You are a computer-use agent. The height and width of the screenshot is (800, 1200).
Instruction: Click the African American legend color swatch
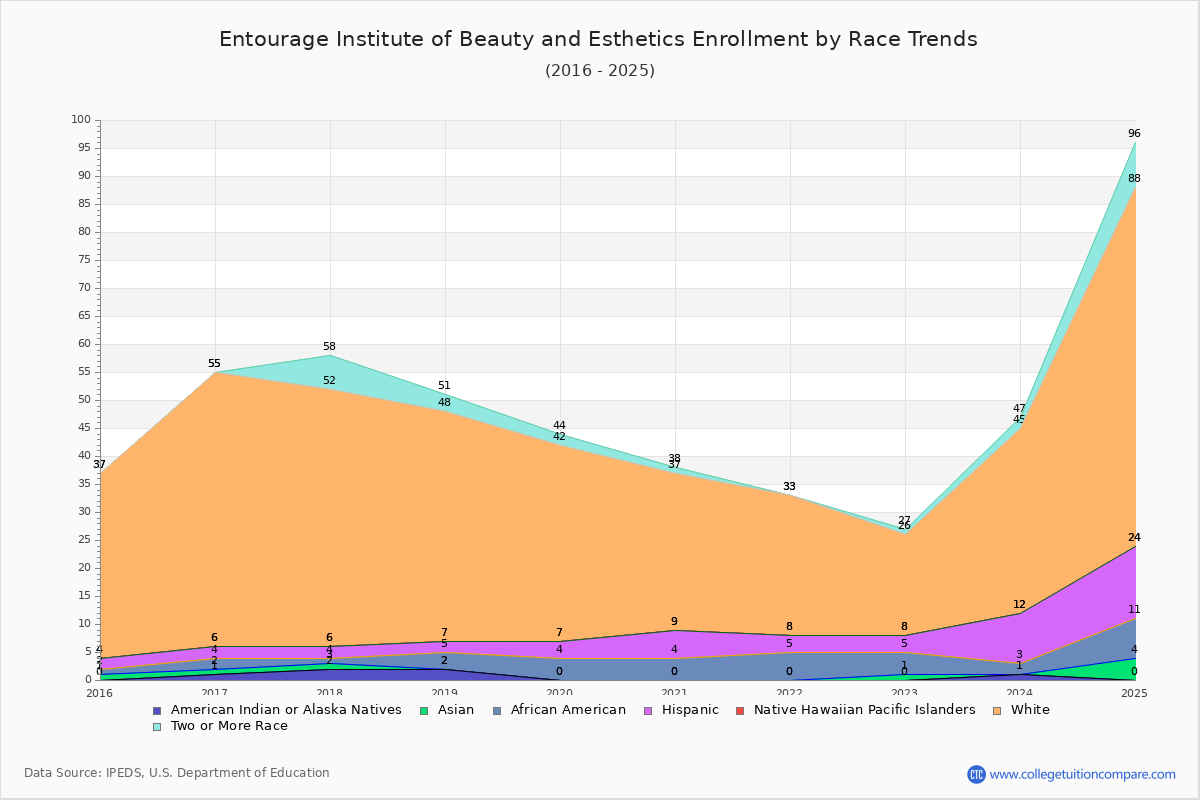[x=496, y=710]
